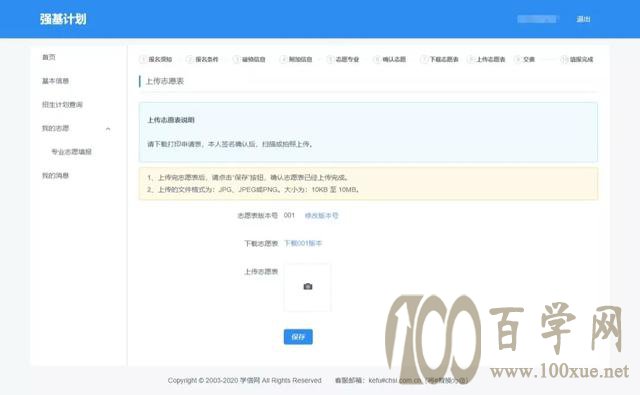Viewport: 640px width, 395px height.
Task: Click the version number 001 text
Action: coord(289,215)
